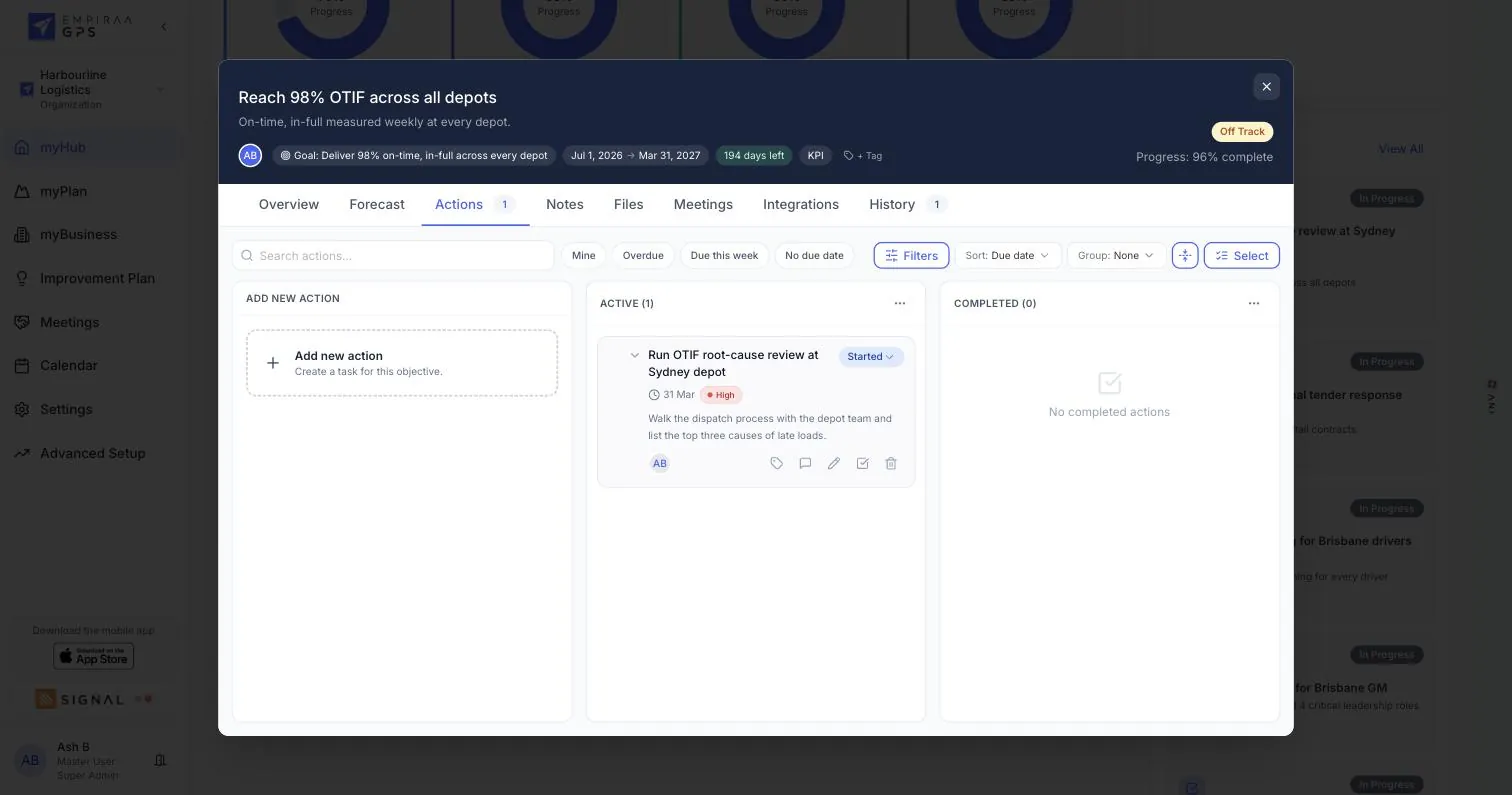Image resolution: width=1512 pixels, height=795 pixels.
Task: Click the Run OTIF root-cause review title
Action: pos(733,363)
